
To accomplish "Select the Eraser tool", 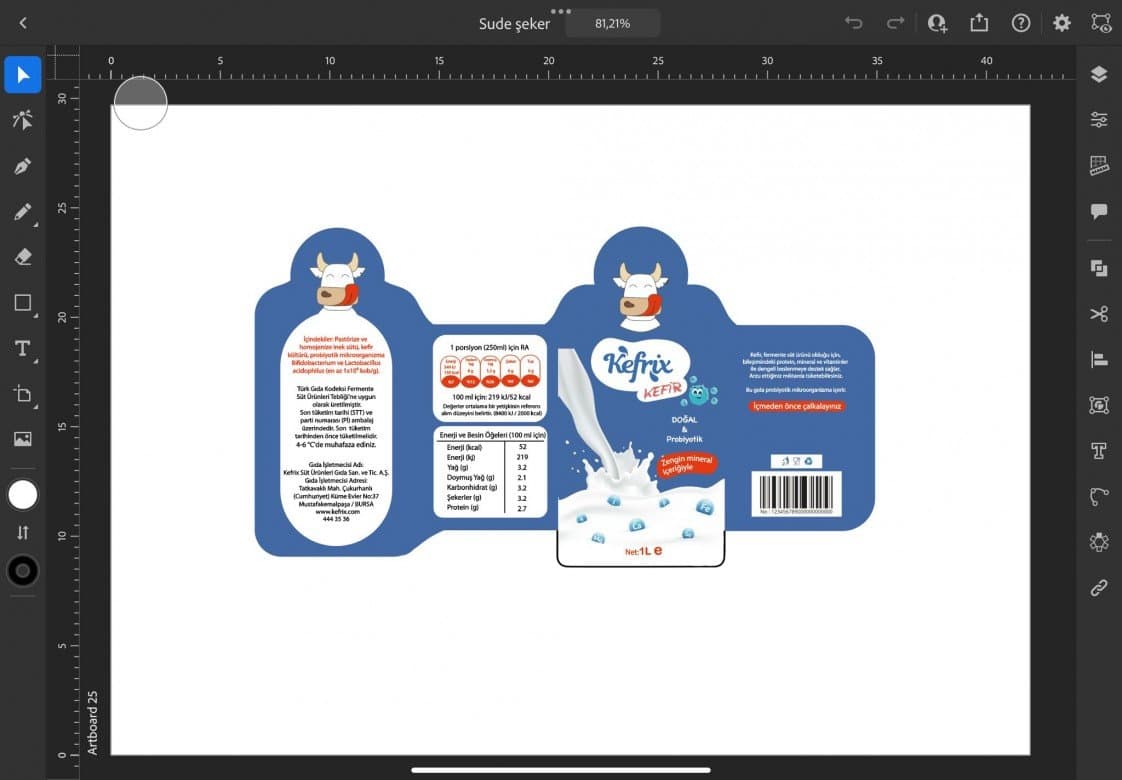I will (x=23, y=257).
